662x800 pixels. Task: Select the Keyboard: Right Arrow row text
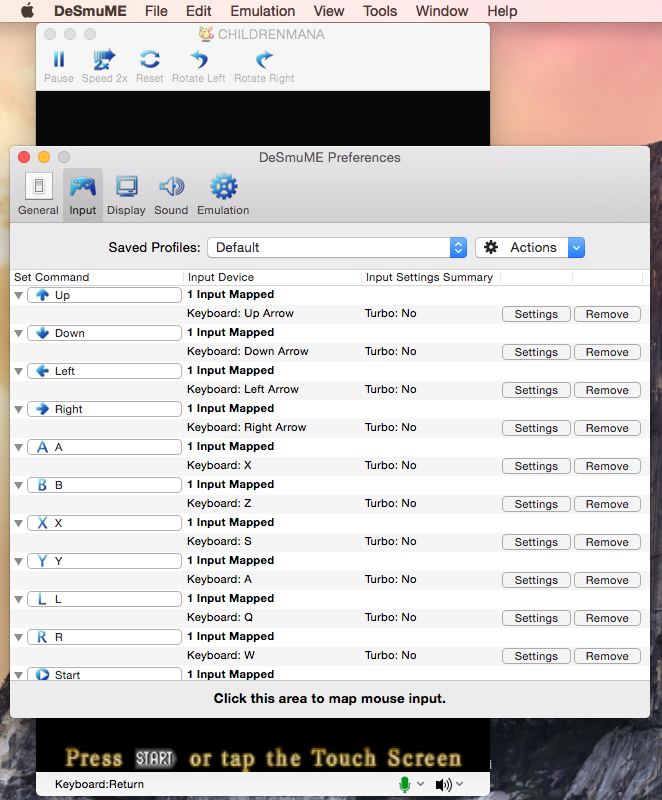point(246,428)
